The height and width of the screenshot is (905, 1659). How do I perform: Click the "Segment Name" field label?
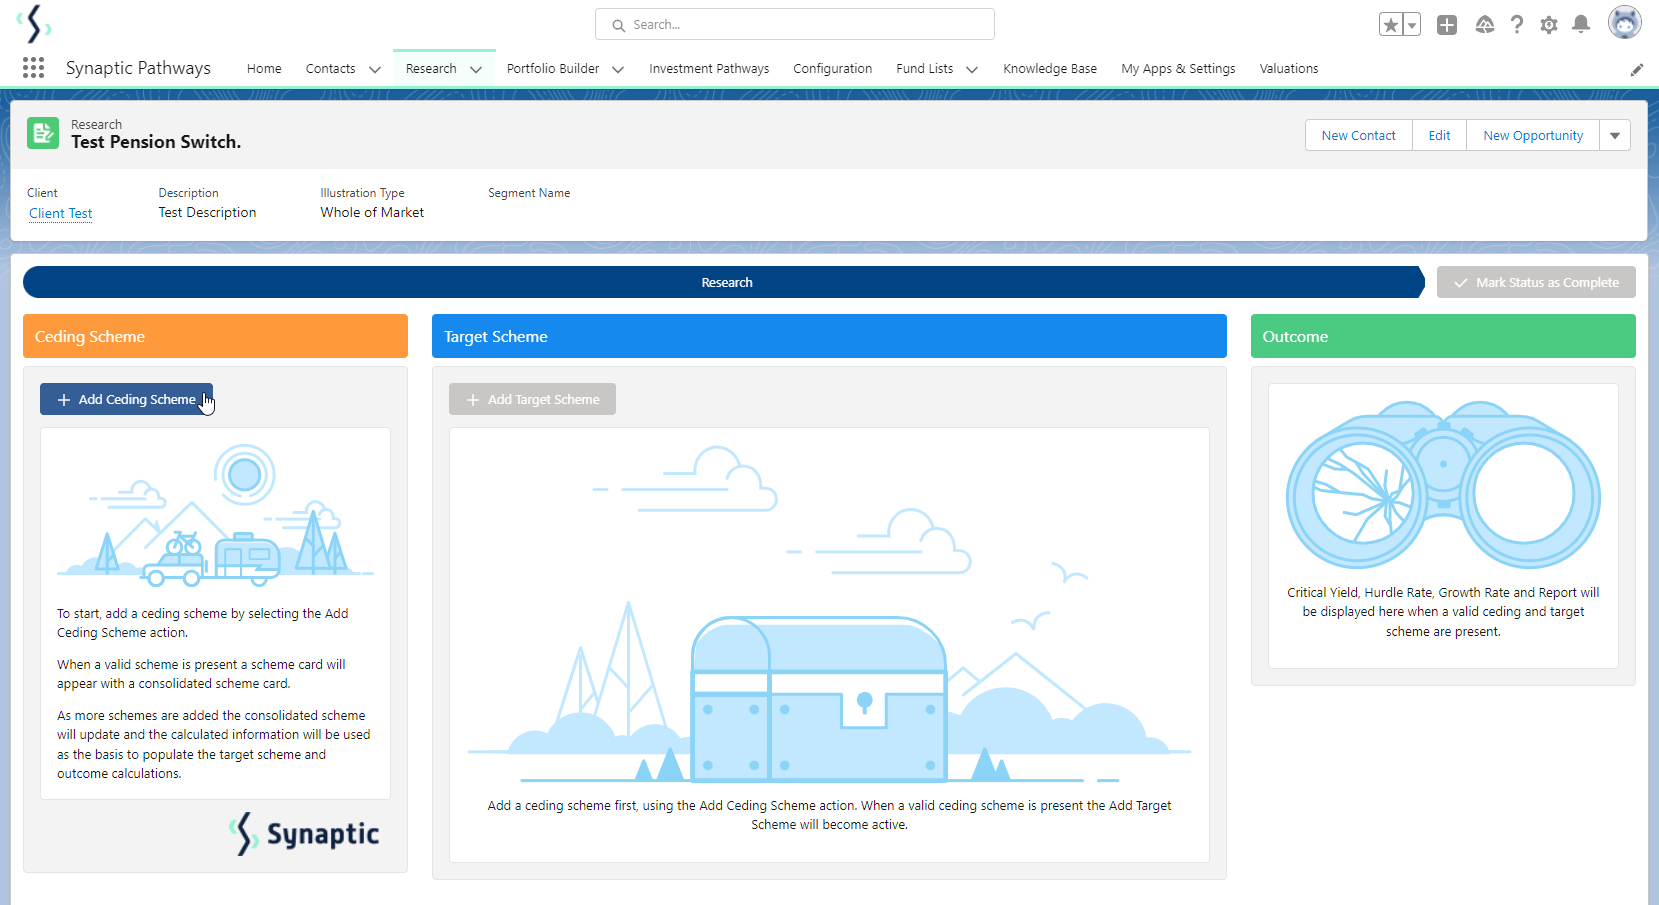pyautogui.click(x=529, y=193)
